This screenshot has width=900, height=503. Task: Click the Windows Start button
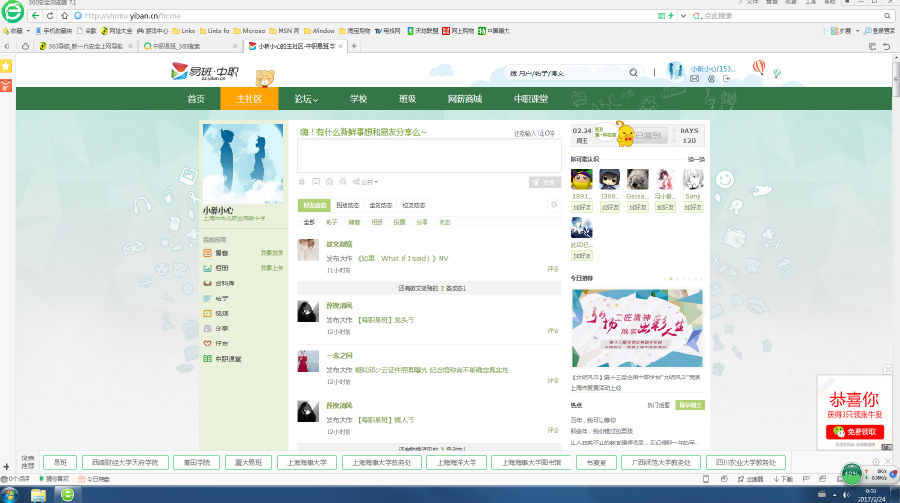(11, 495)
